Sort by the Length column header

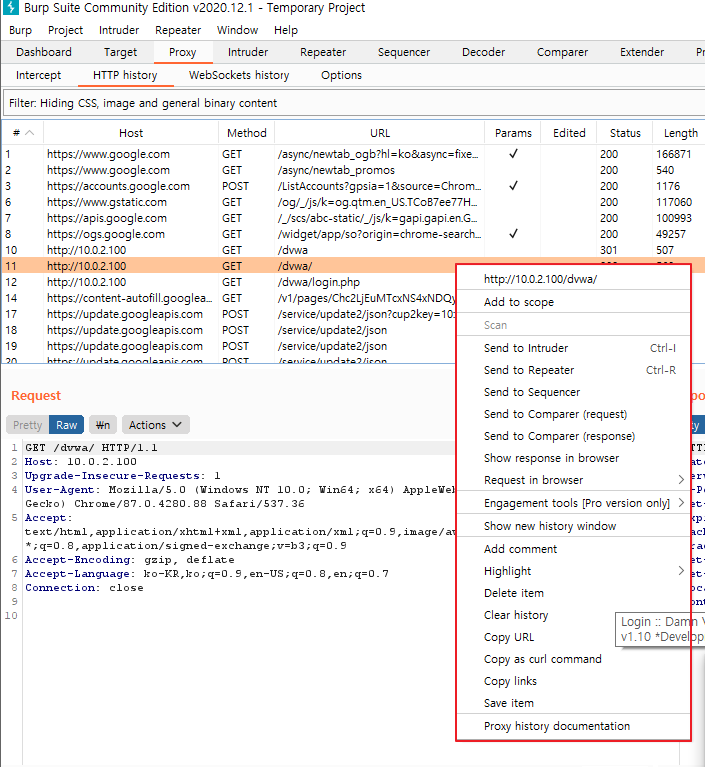(x=680, y=133)
